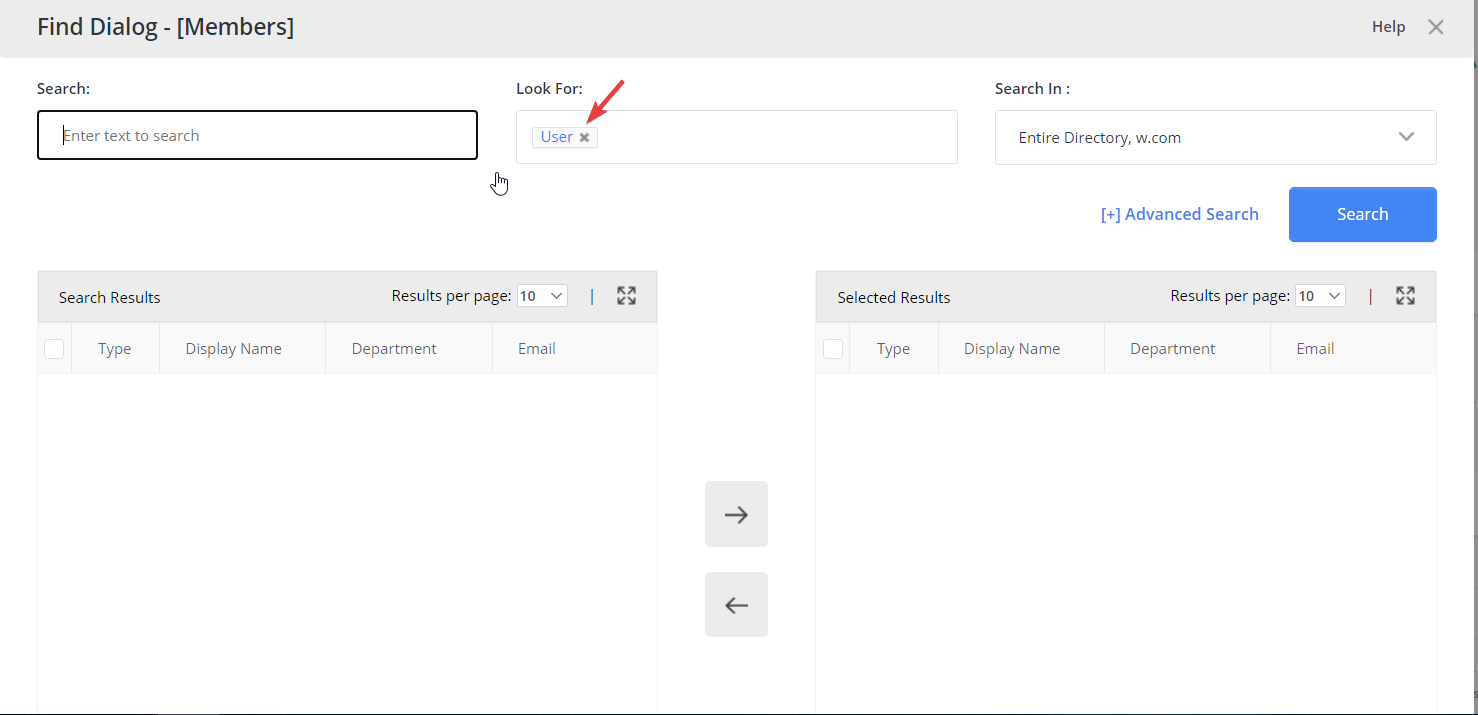Sort by Display Name column header
1478x715 pixels.
point(232,348)
